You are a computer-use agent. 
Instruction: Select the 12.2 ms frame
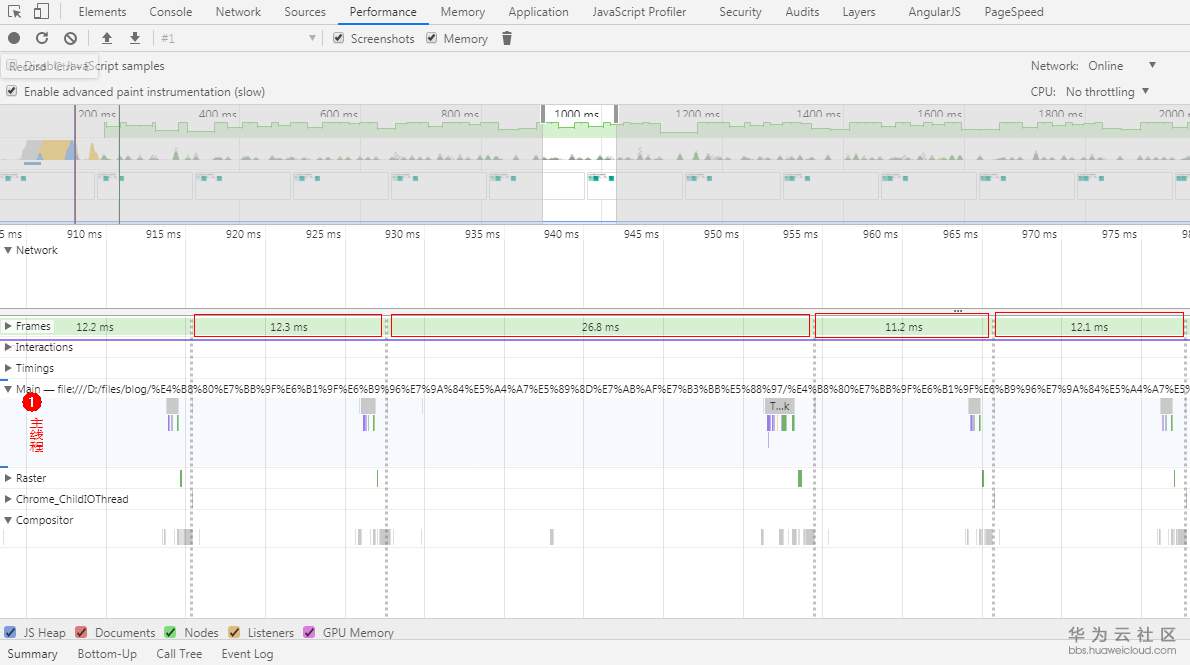[95, 326]
